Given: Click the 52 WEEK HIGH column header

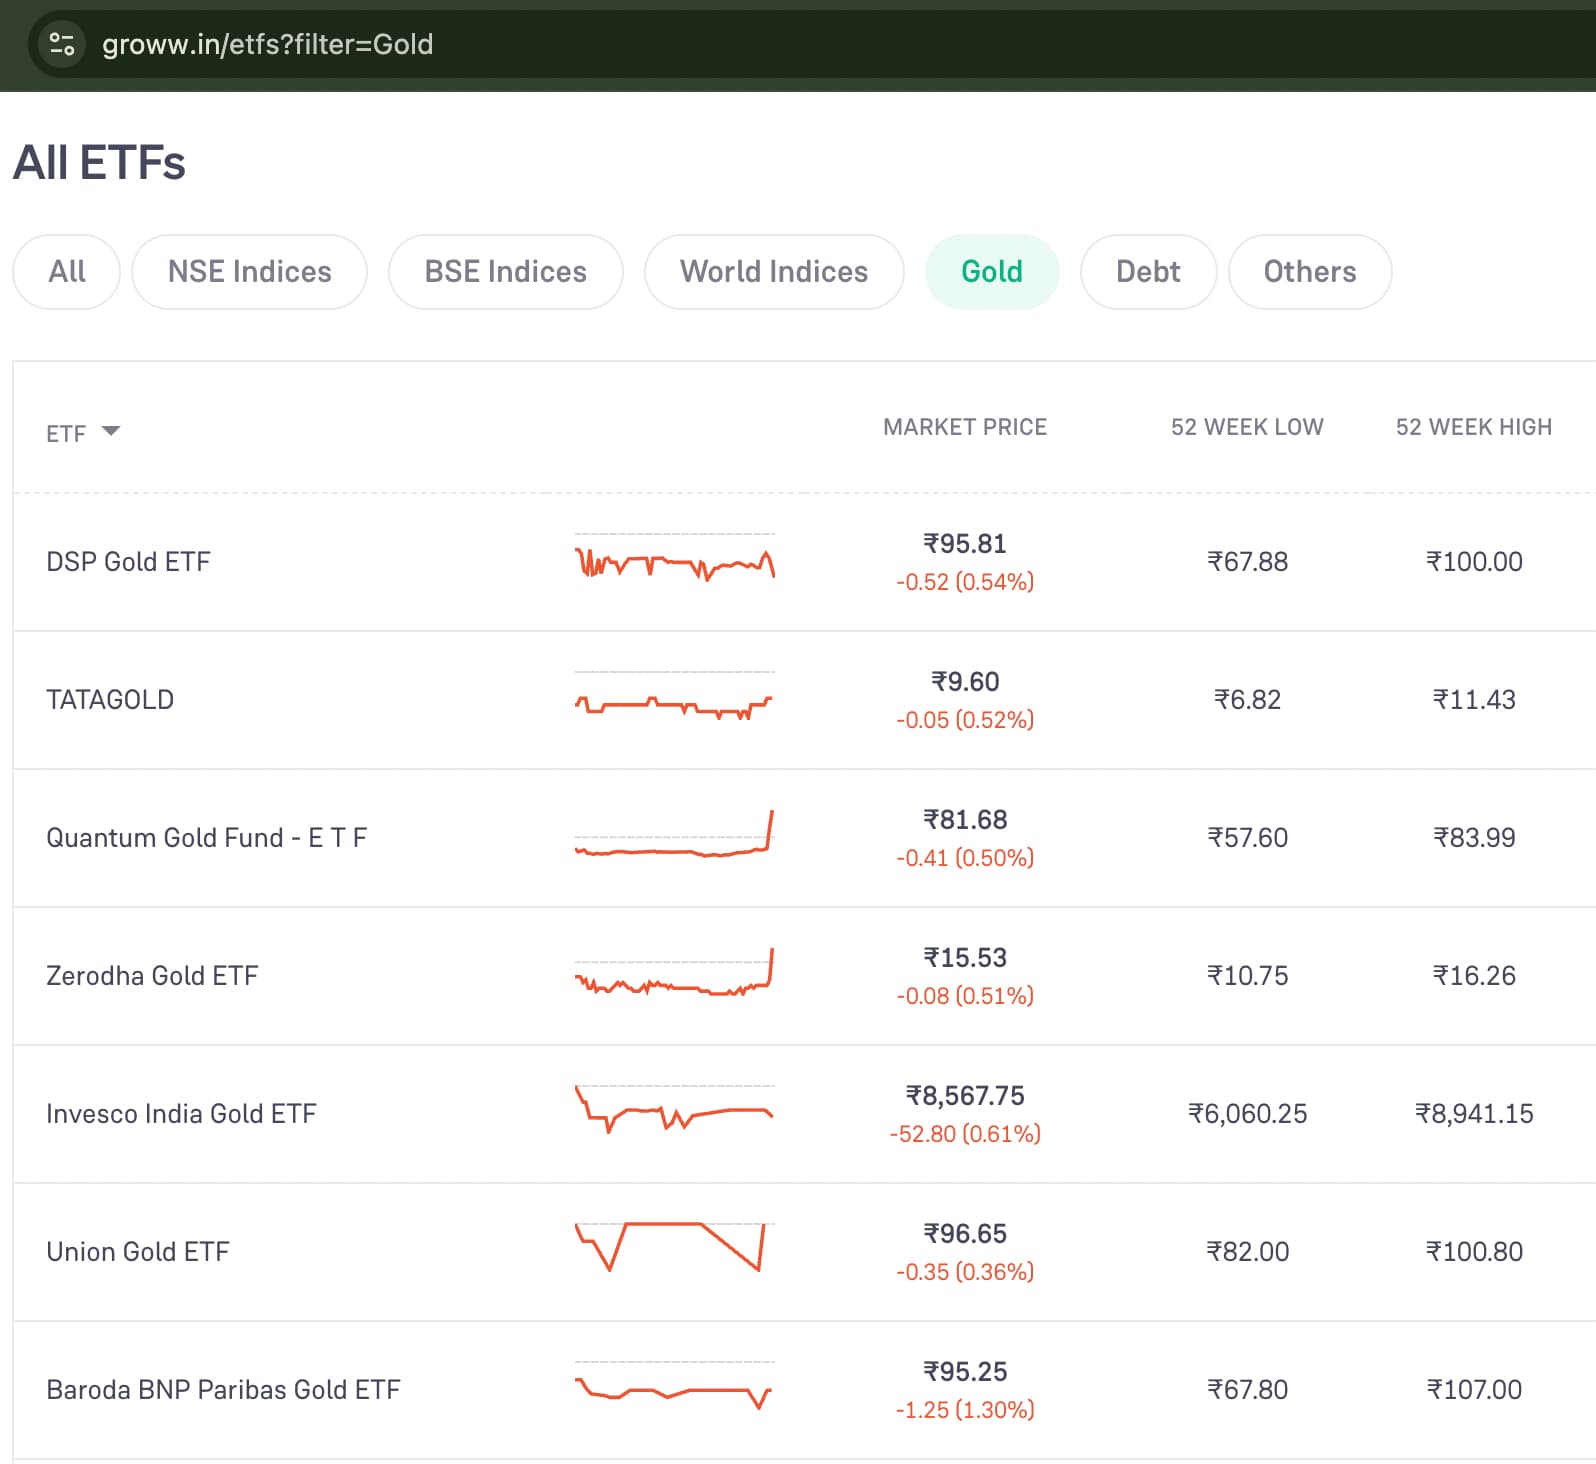Looking at the screenshot, I should 1474,427.
